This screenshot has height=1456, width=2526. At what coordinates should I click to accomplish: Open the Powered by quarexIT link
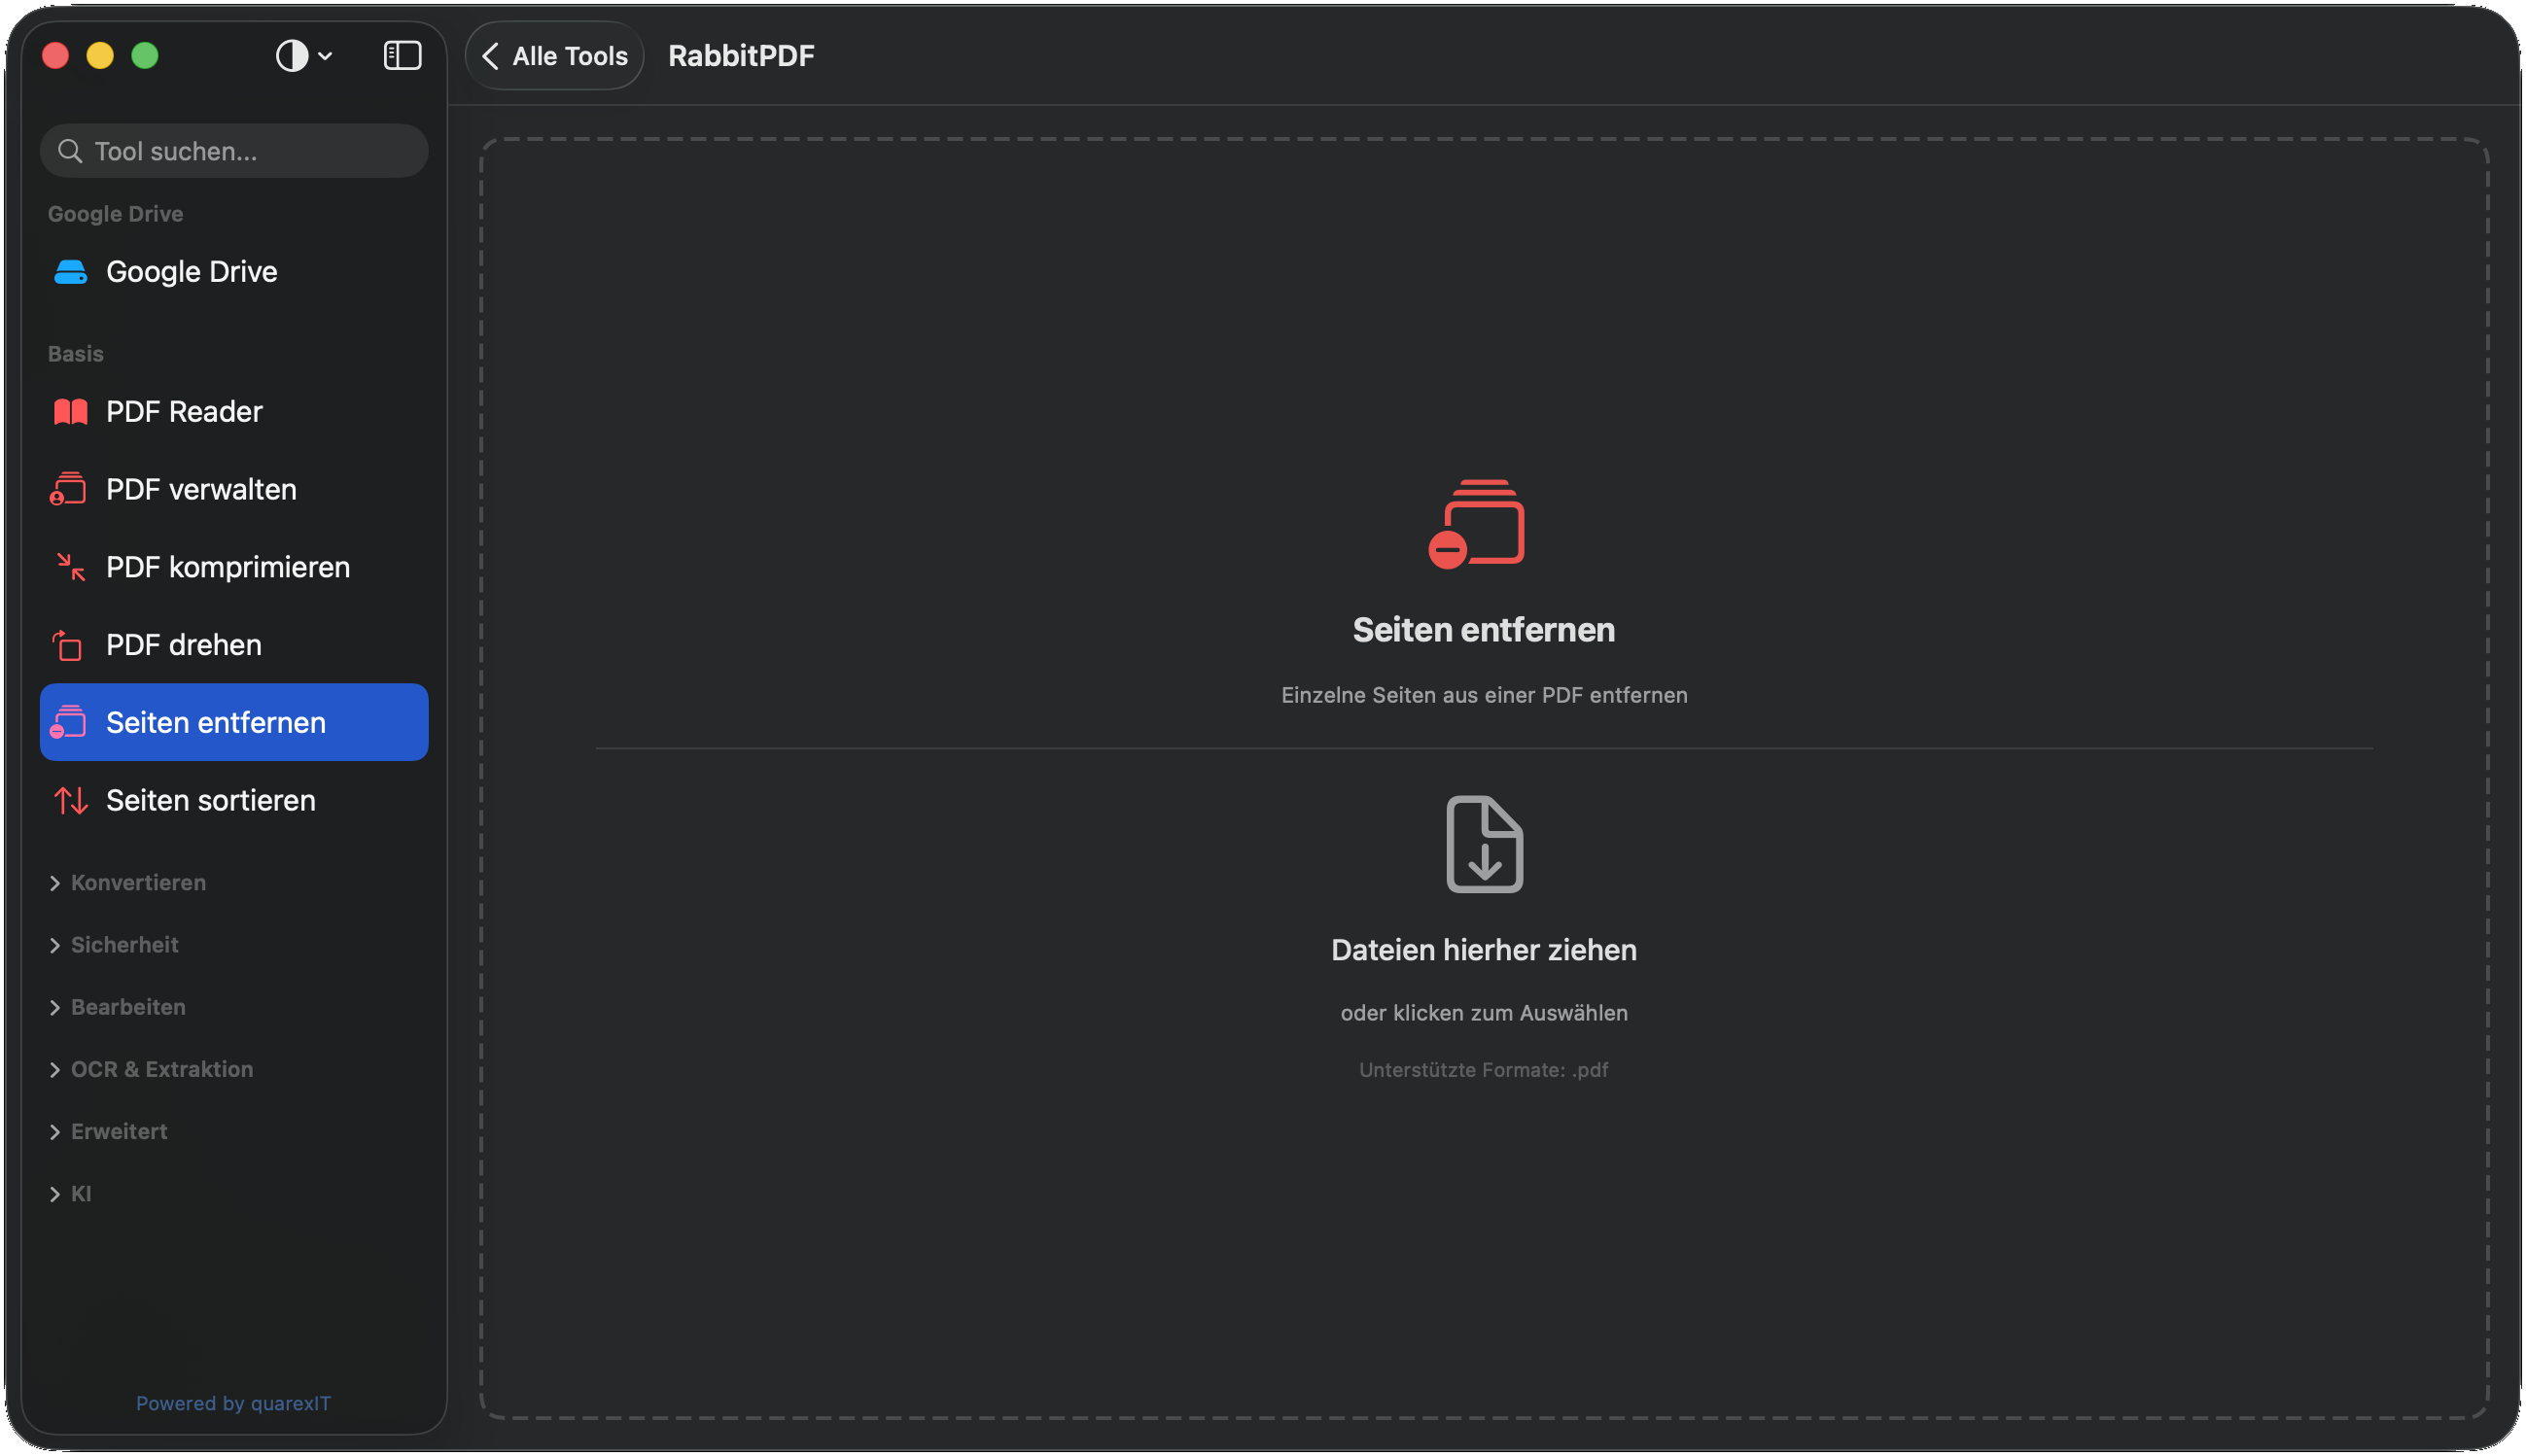(x=233, y=1403)
